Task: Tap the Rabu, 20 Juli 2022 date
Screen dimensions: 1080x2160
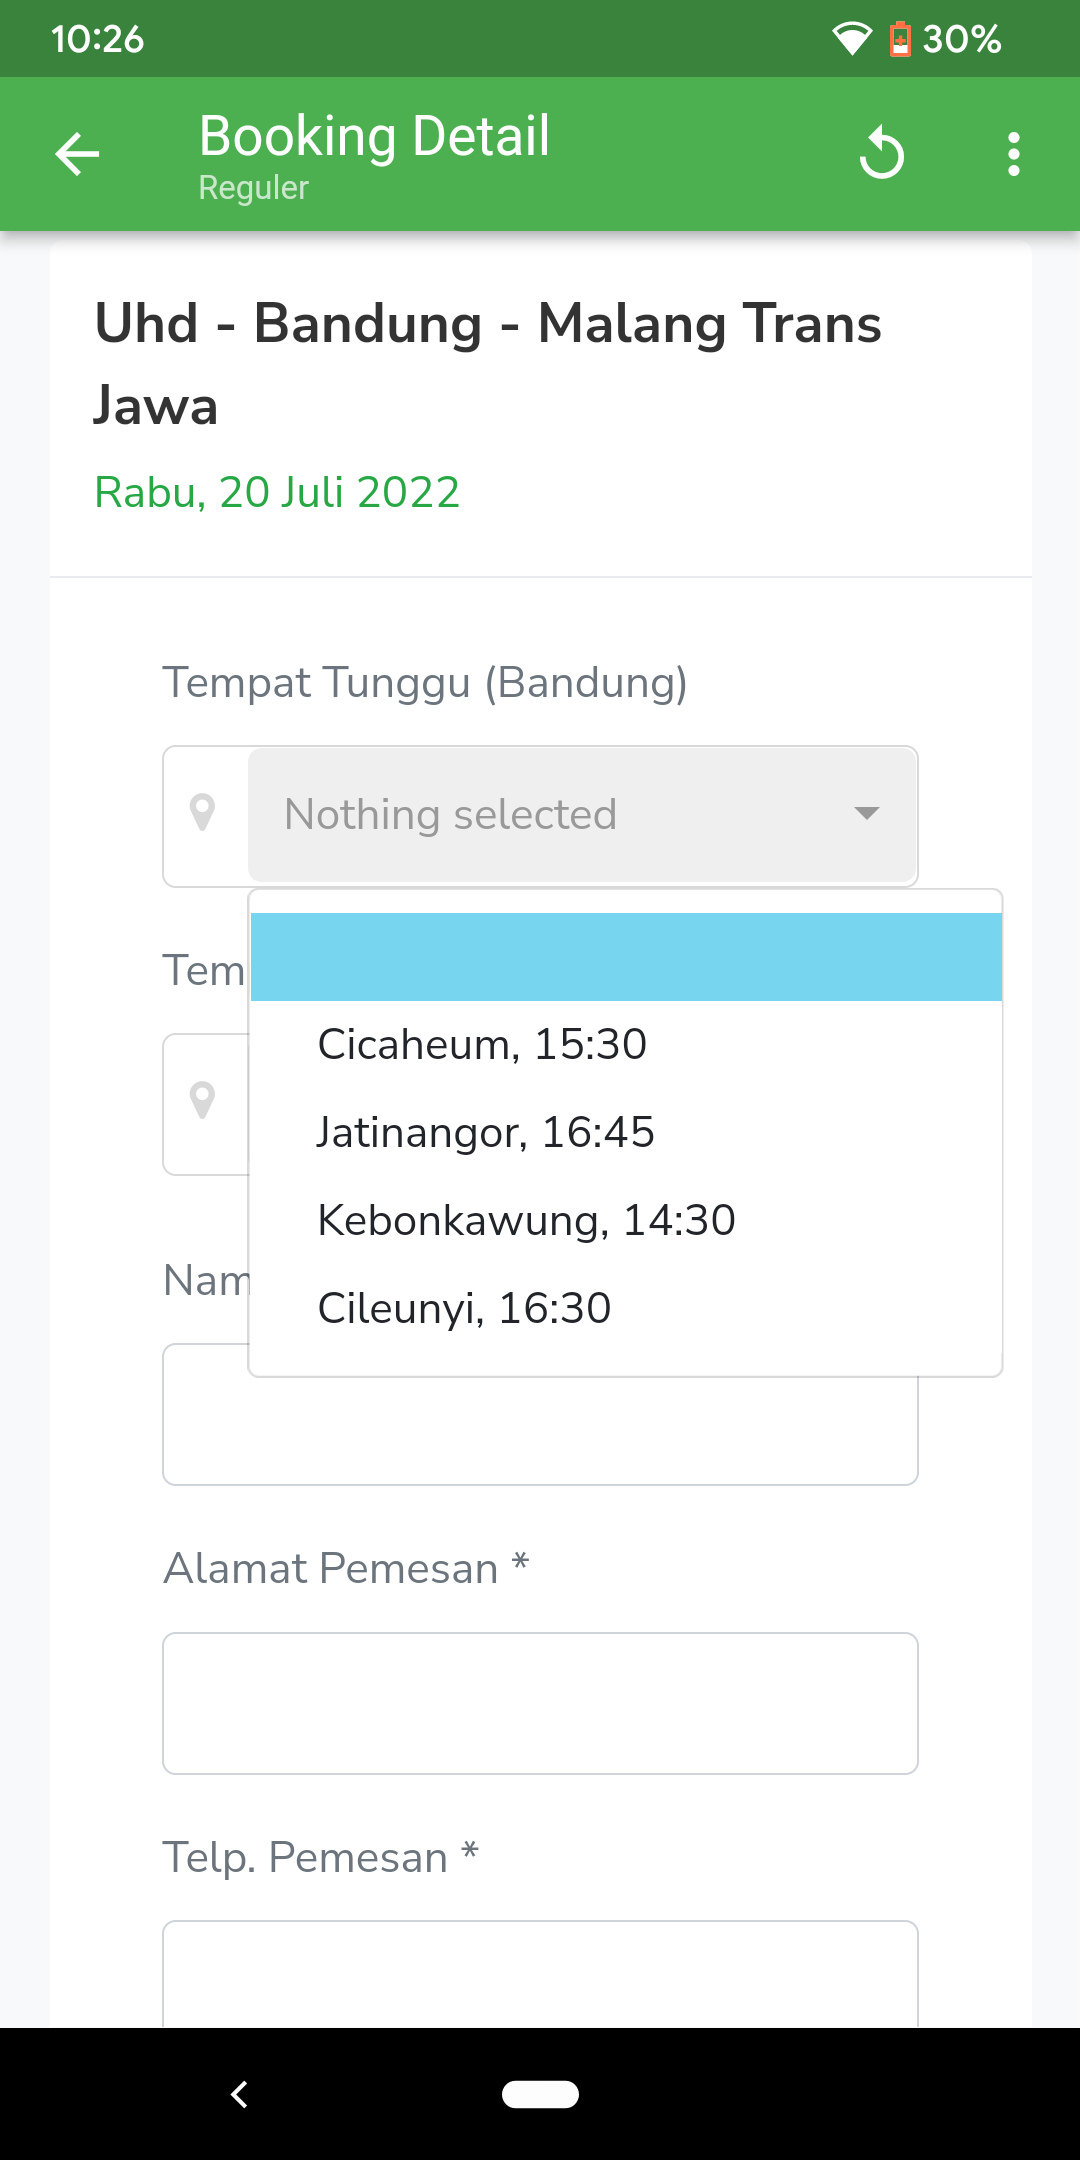Action: [277, 492]
